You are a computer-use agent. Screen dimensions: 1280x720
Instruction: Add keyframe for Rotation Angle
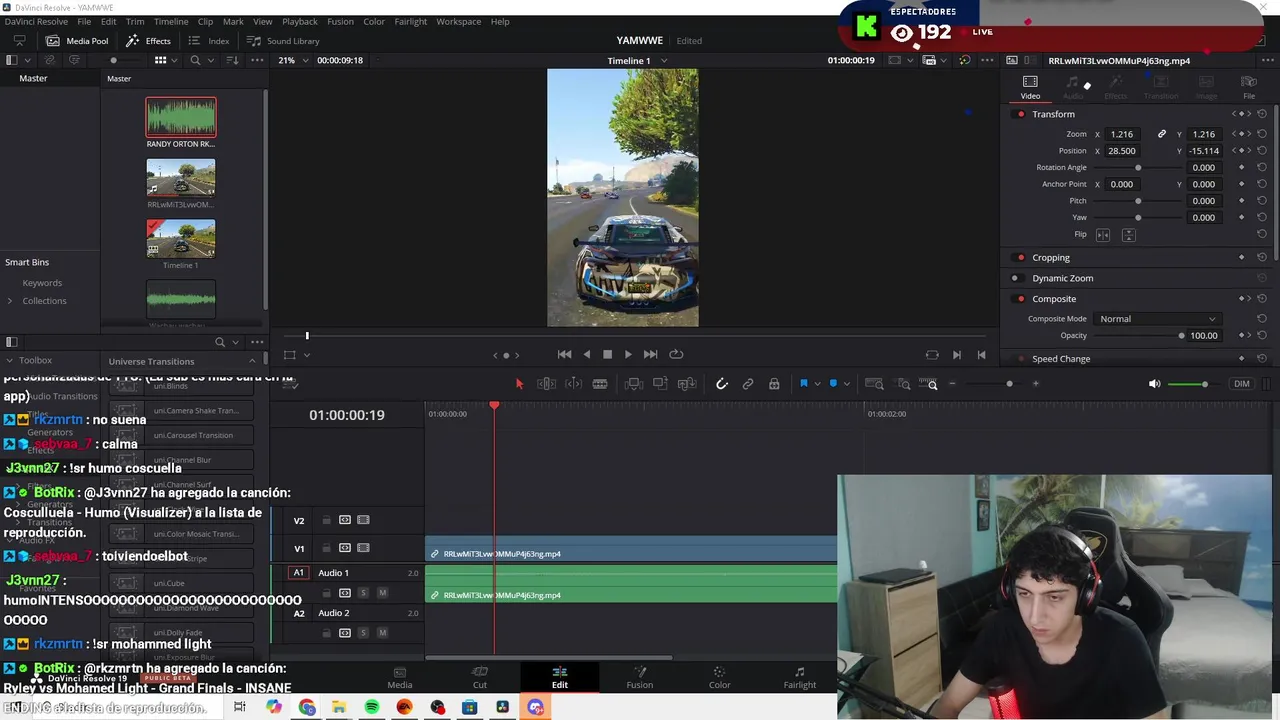click(1242, 168)
